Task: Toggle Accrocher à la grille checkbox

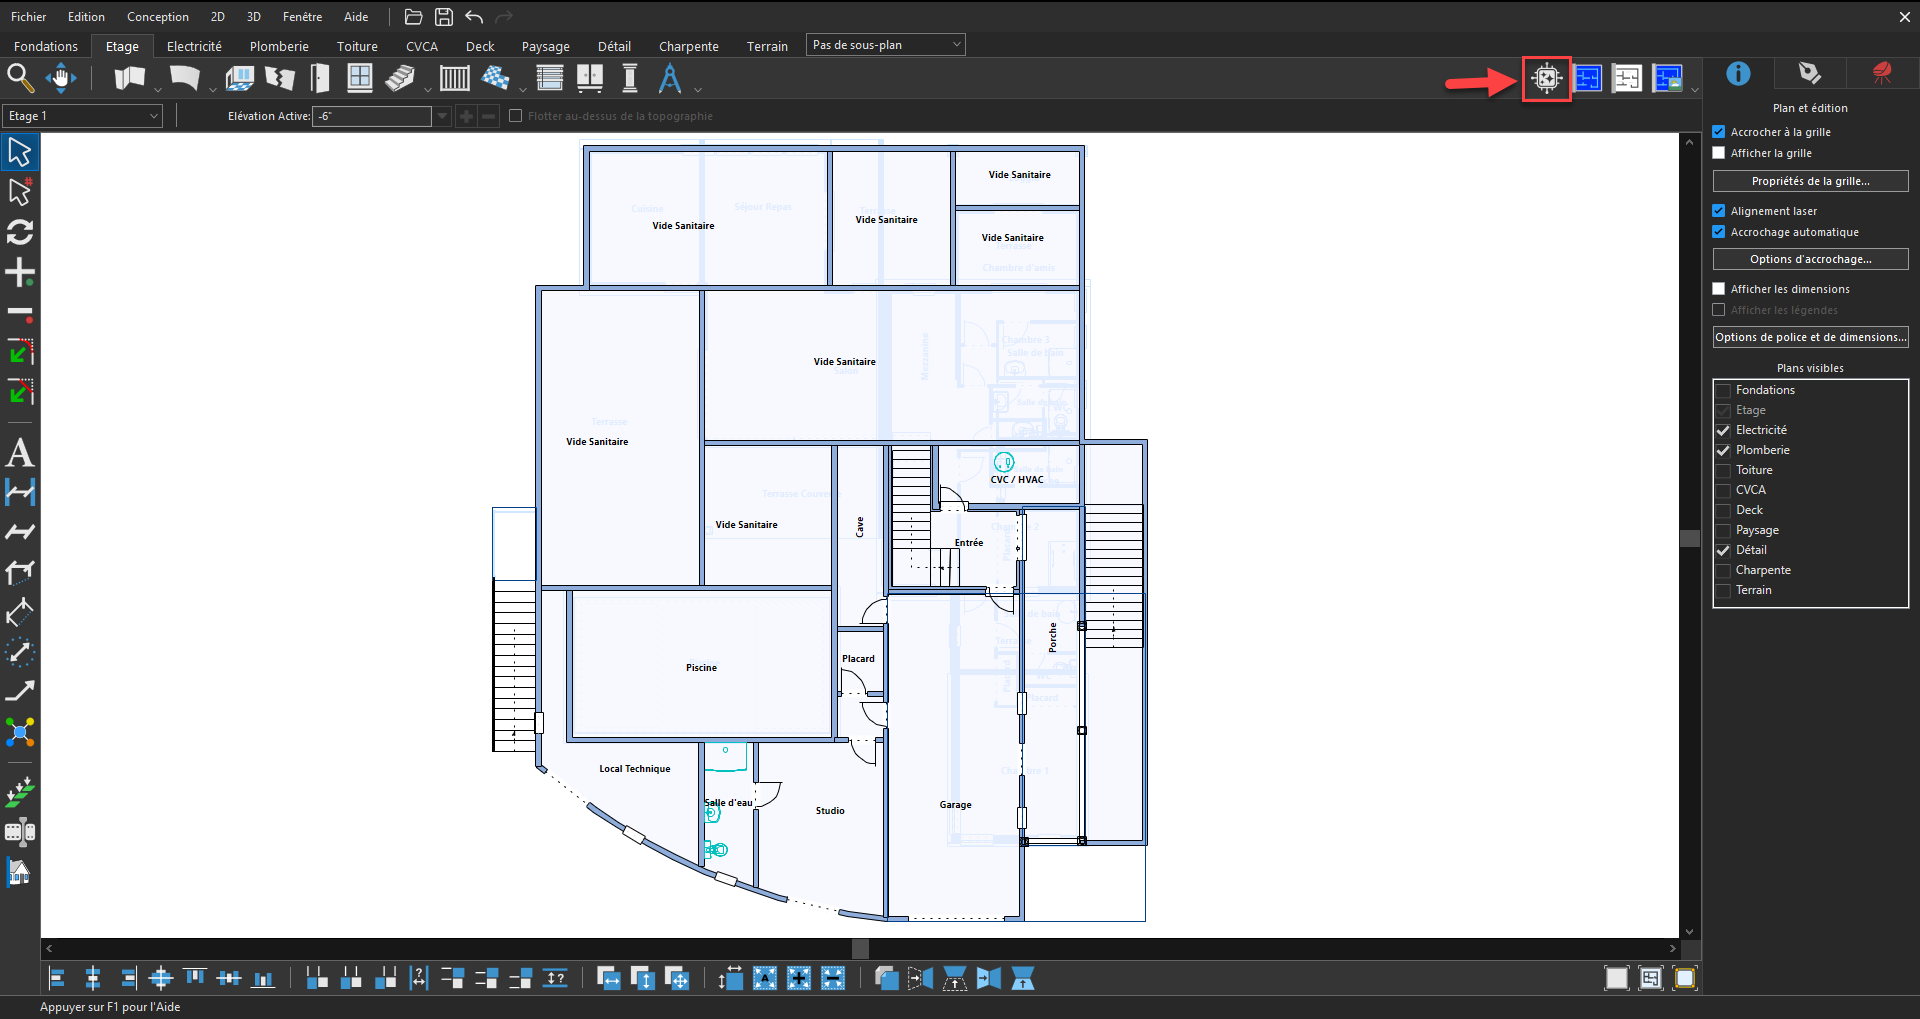Action: 1718,131
